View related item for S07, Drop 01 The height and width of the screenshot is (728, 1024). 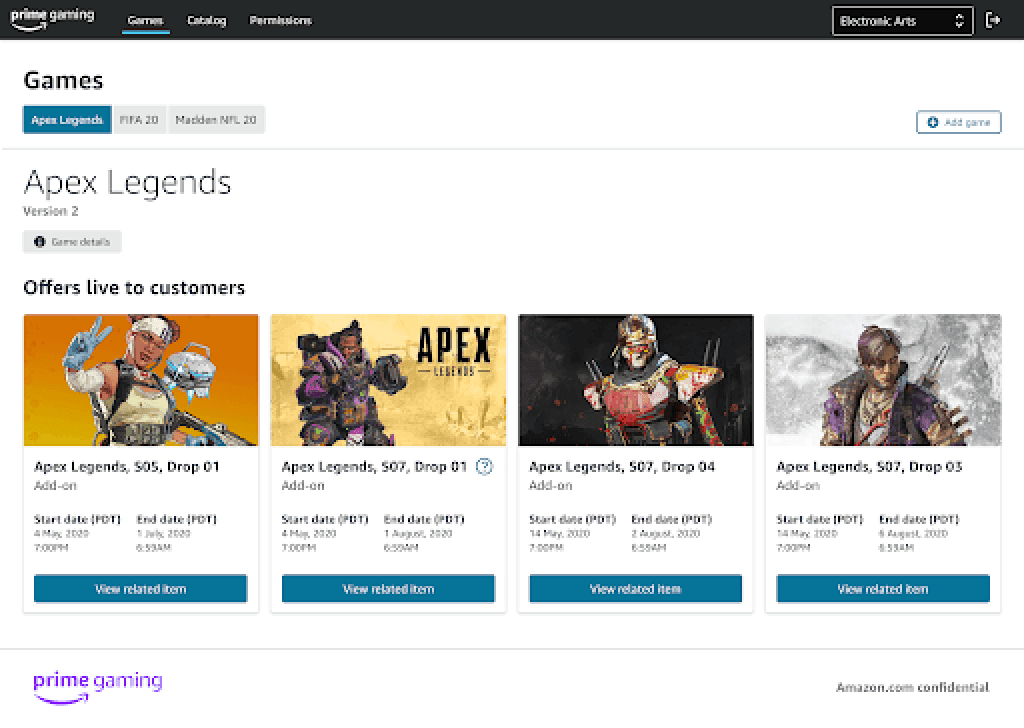pos(388,588)
